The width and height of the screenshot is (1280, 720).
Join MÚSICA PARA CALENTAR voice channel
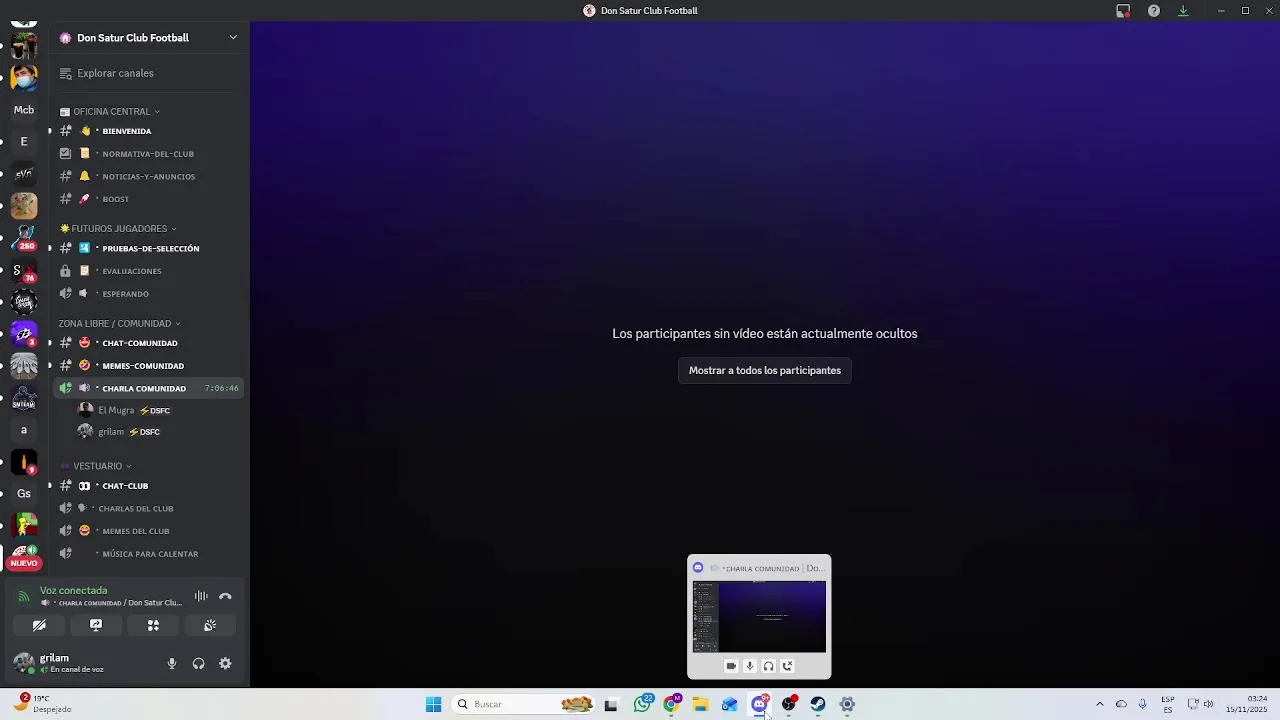[x=150, y=554]
